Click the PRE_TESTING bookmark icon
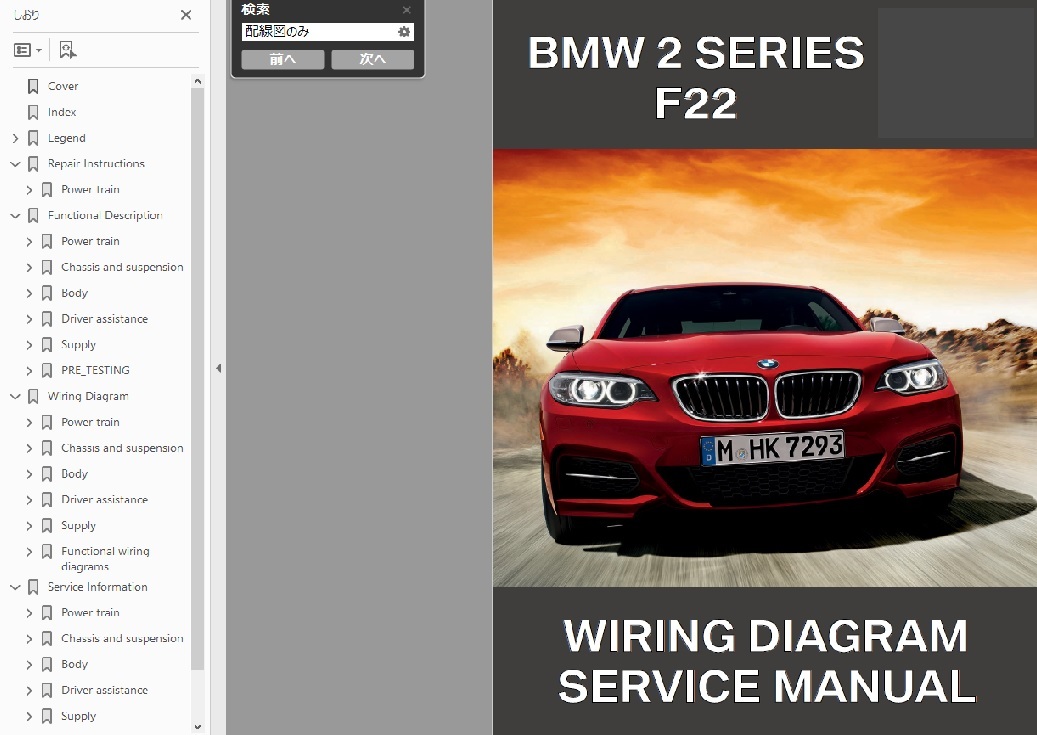 pyautogui.click(x=47, y=370)
